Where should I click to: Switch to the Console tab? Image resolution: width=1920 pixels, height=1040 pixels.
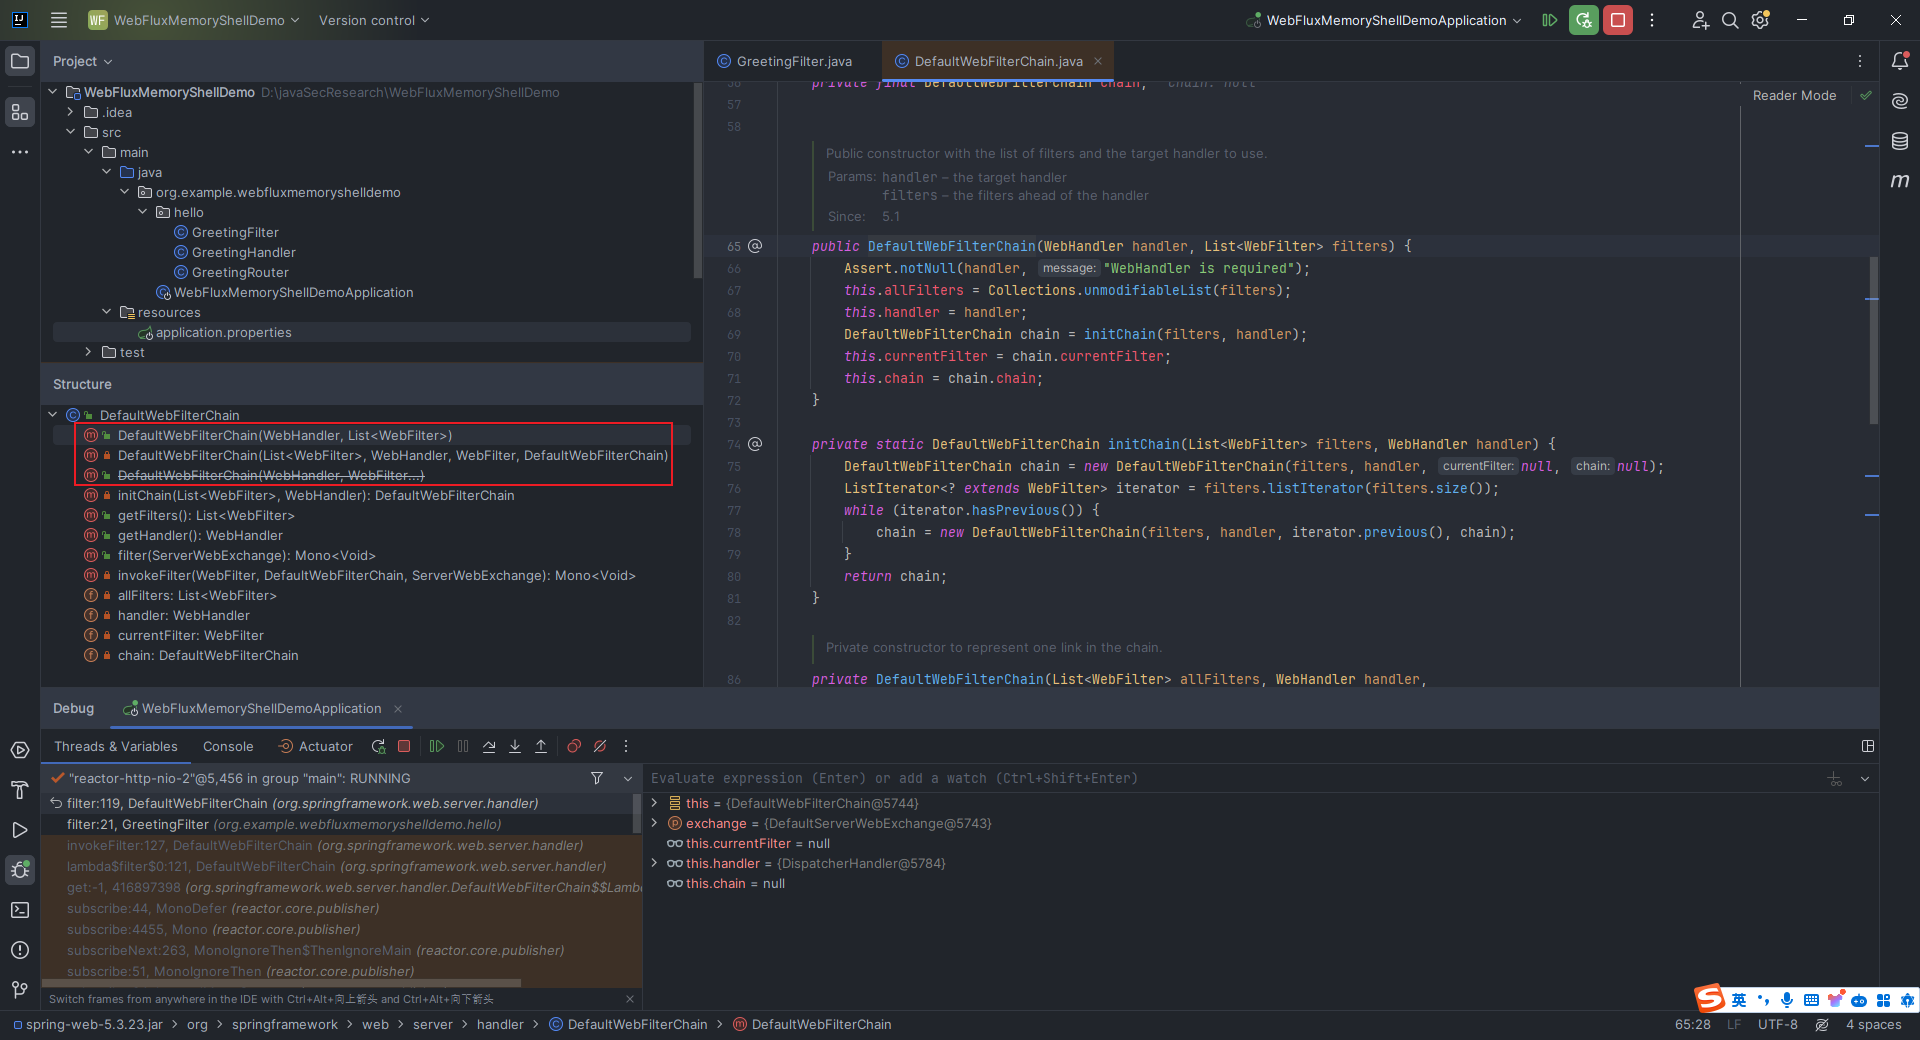[x=228, y=746]
